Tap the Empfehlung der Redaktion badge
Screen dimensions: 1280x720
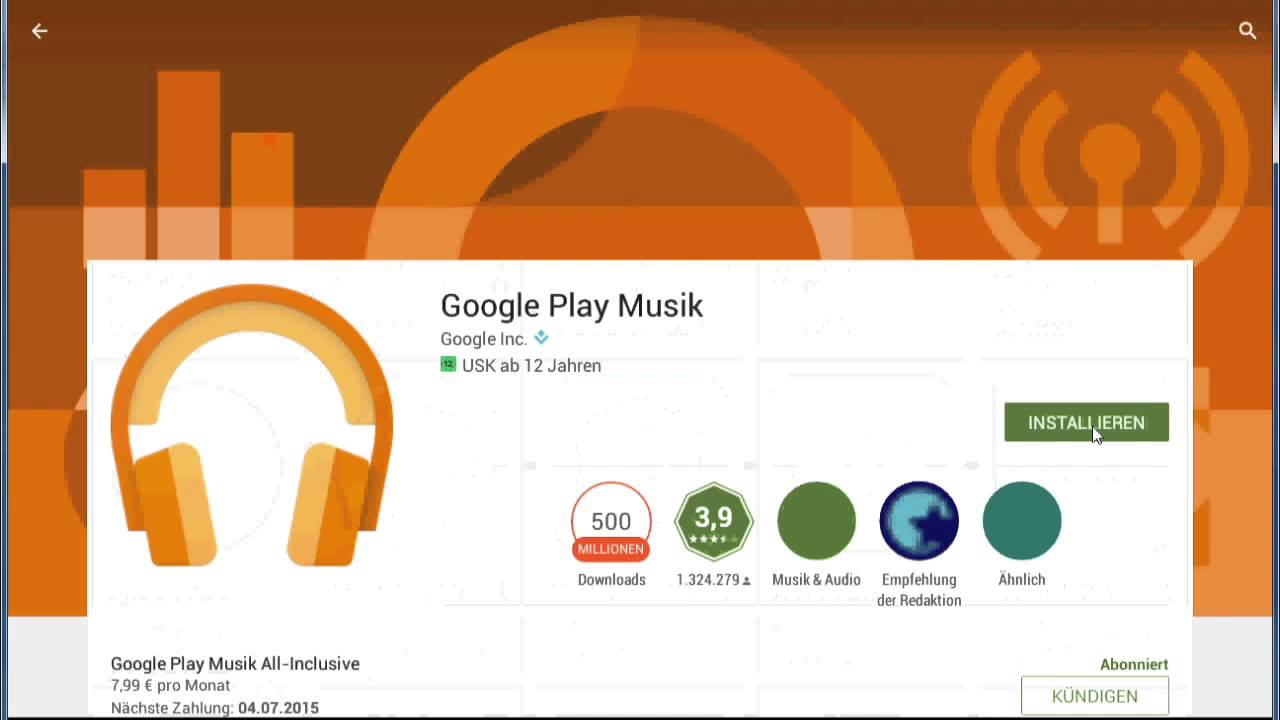[919, 521]
